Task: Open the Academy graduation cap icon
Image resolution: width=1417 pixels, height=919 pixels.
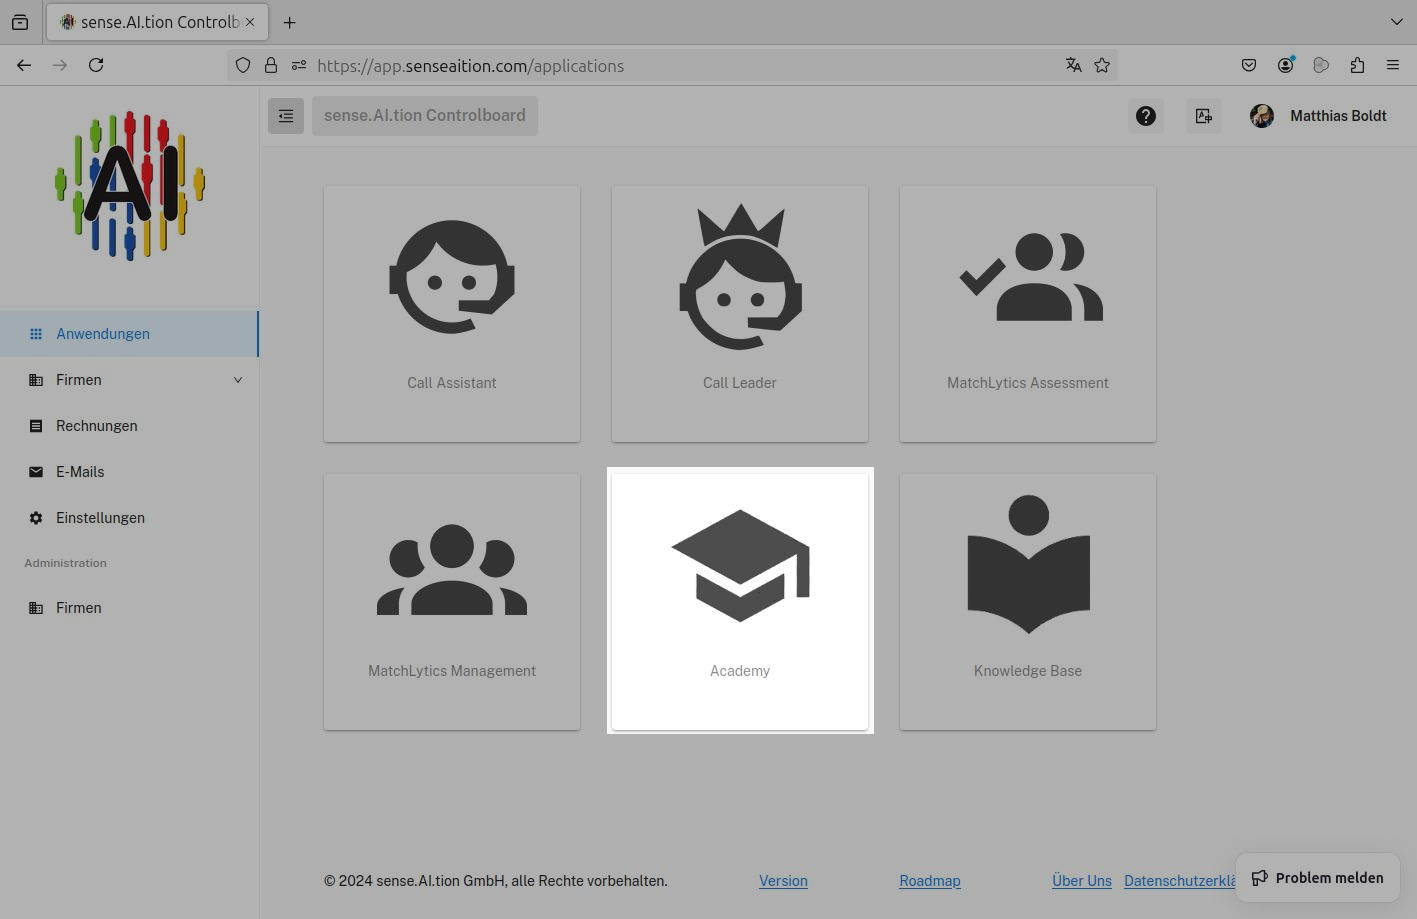Action: (x=740, y=566)
